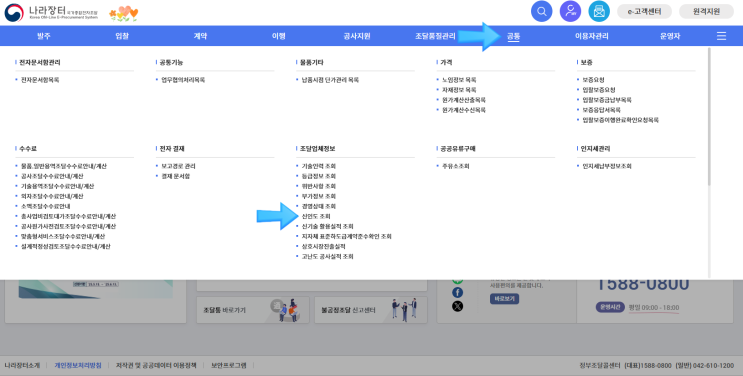Screen dimensions: 743x376
Task: Open 고난도 공사실적 조회
Action: 327,257
